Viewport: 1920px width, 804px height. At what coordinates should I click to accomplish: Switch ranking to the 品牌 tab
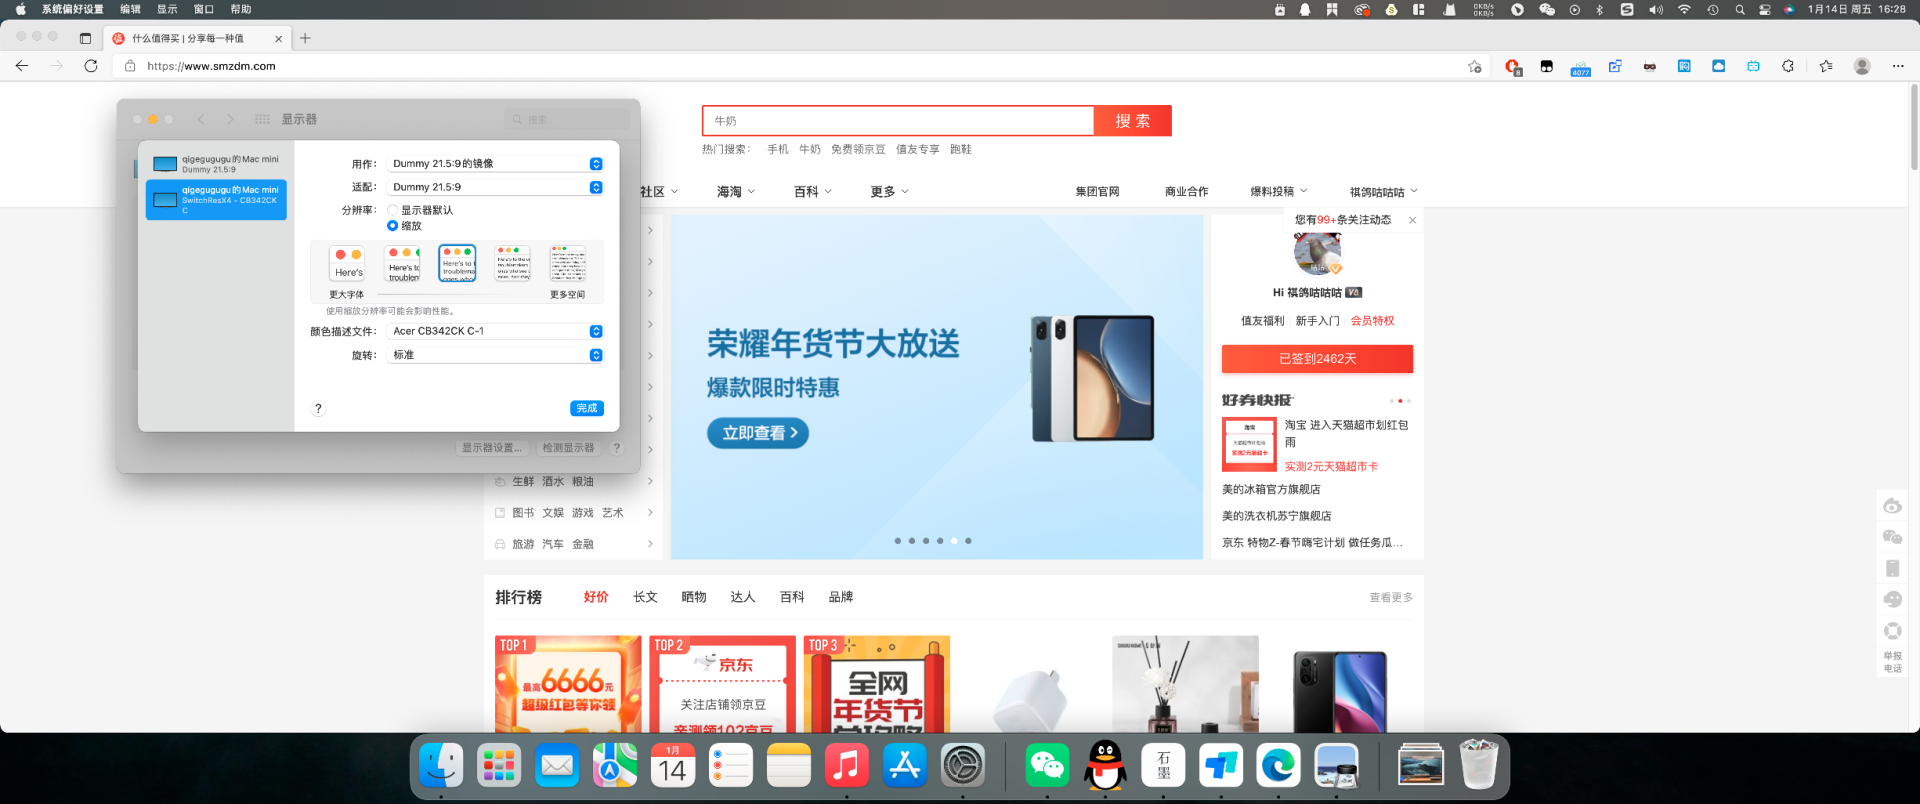841,597
